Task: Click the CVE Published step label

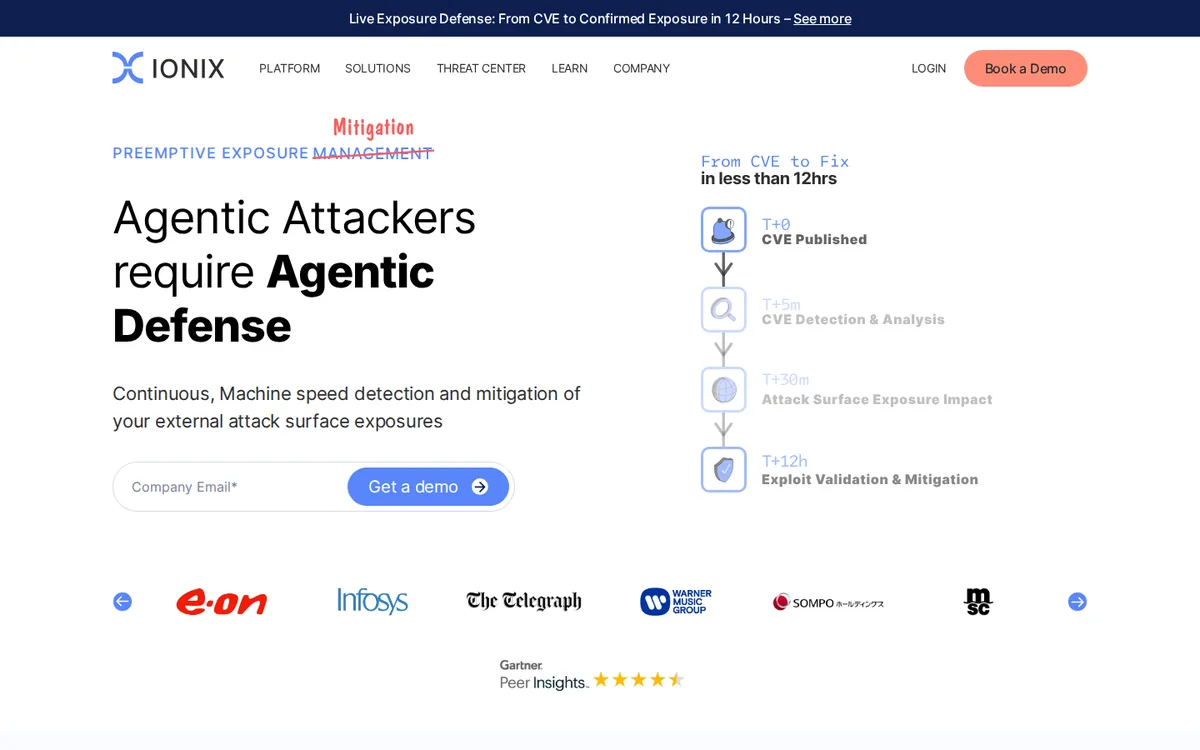Action: pyautogui.click(x=814, y=240)
